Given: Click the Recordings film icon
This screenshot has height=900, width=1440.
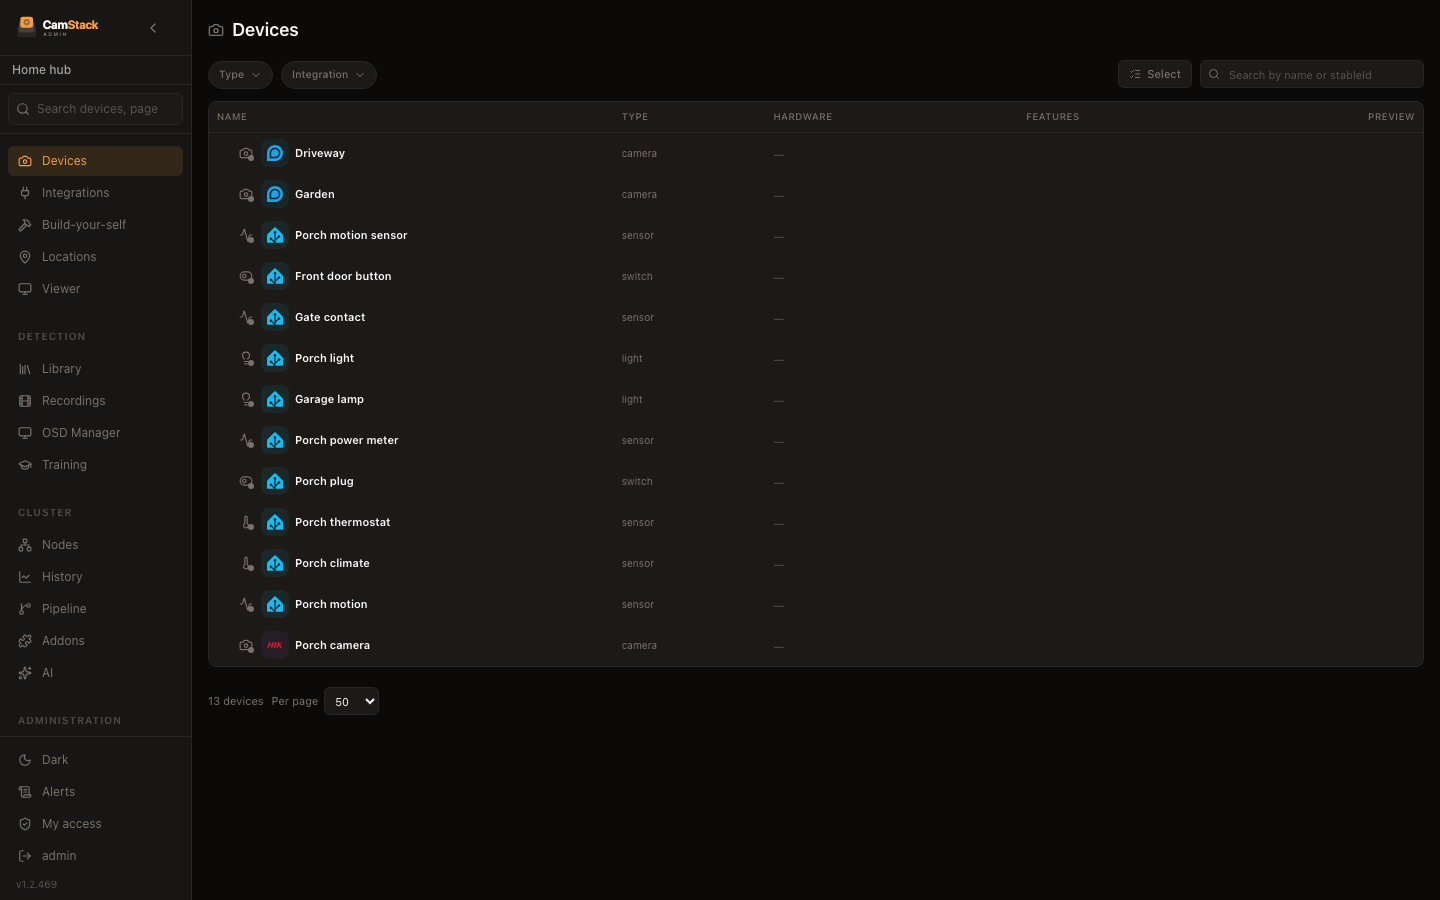Looking at the screenshot, I should tap(25, 401).
